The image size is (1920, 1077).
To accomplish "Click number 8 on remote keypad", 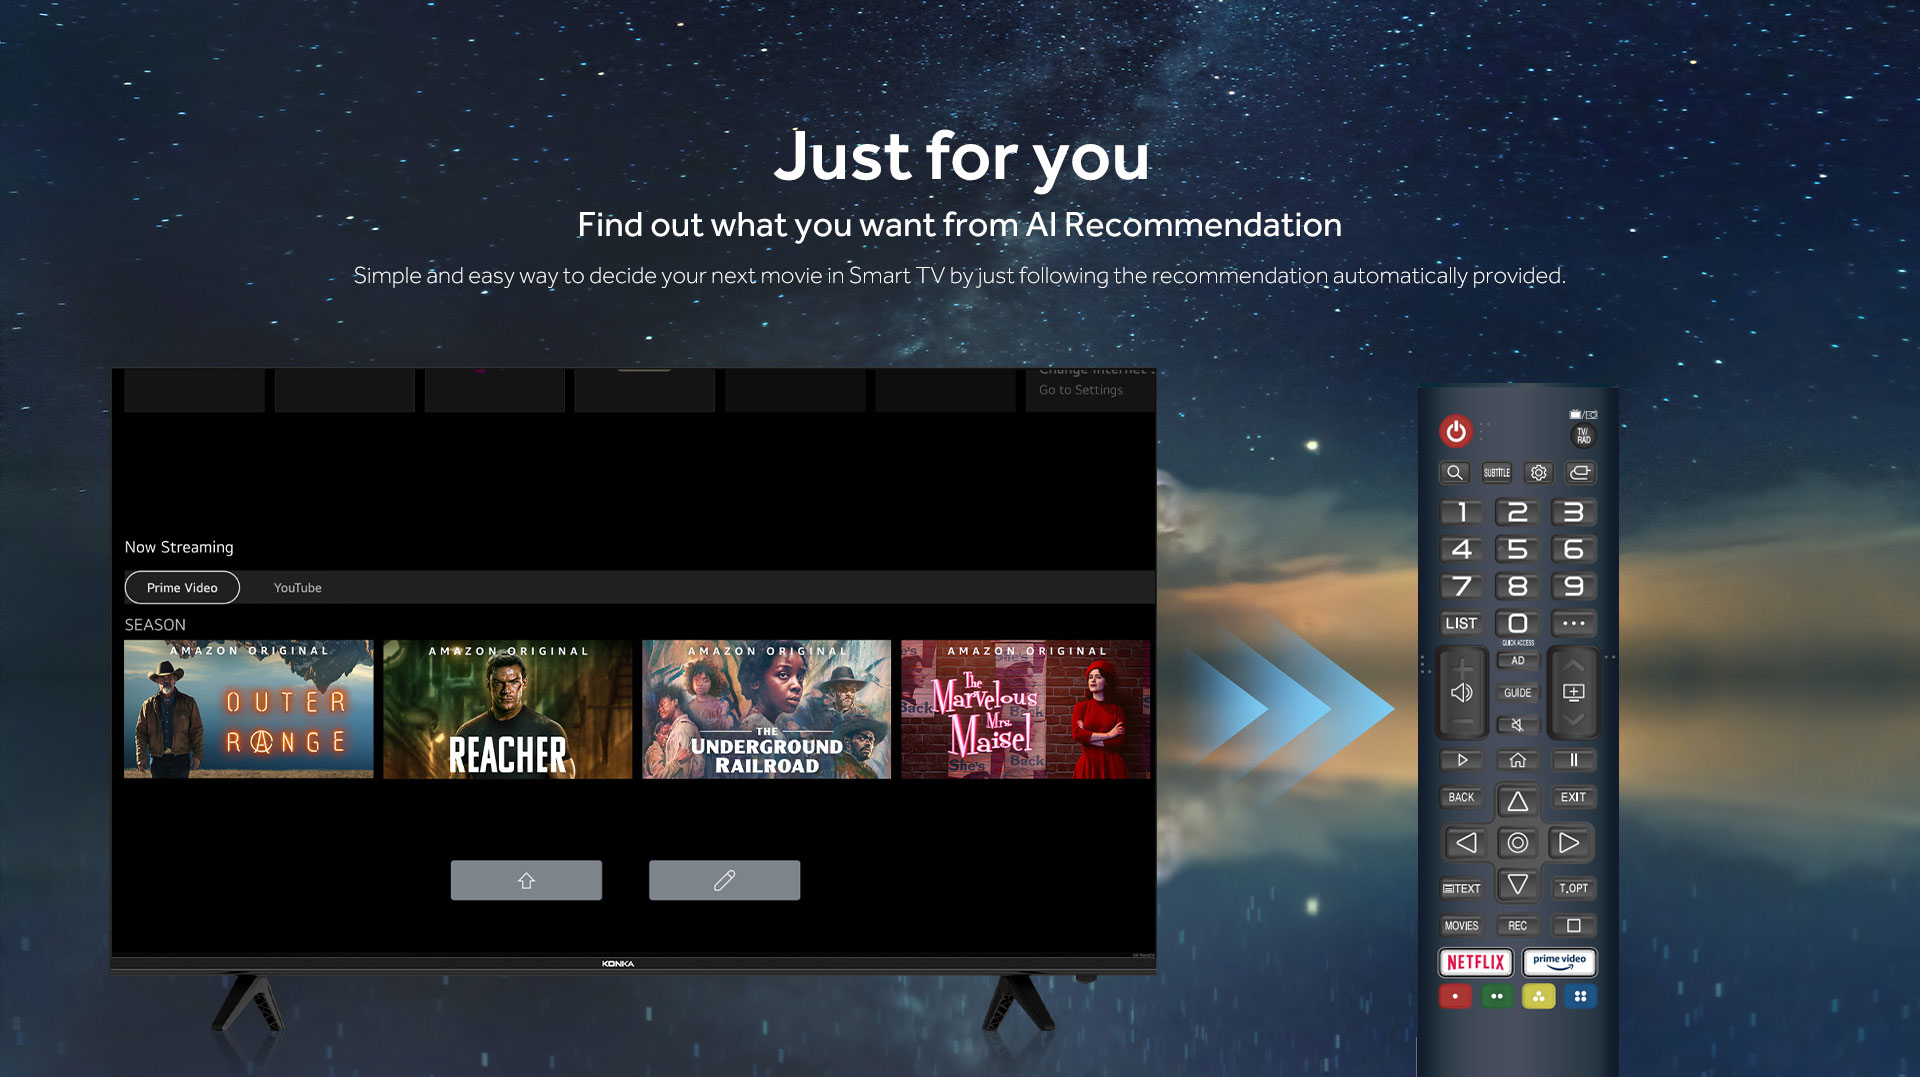I will (x=1518, y=586).
